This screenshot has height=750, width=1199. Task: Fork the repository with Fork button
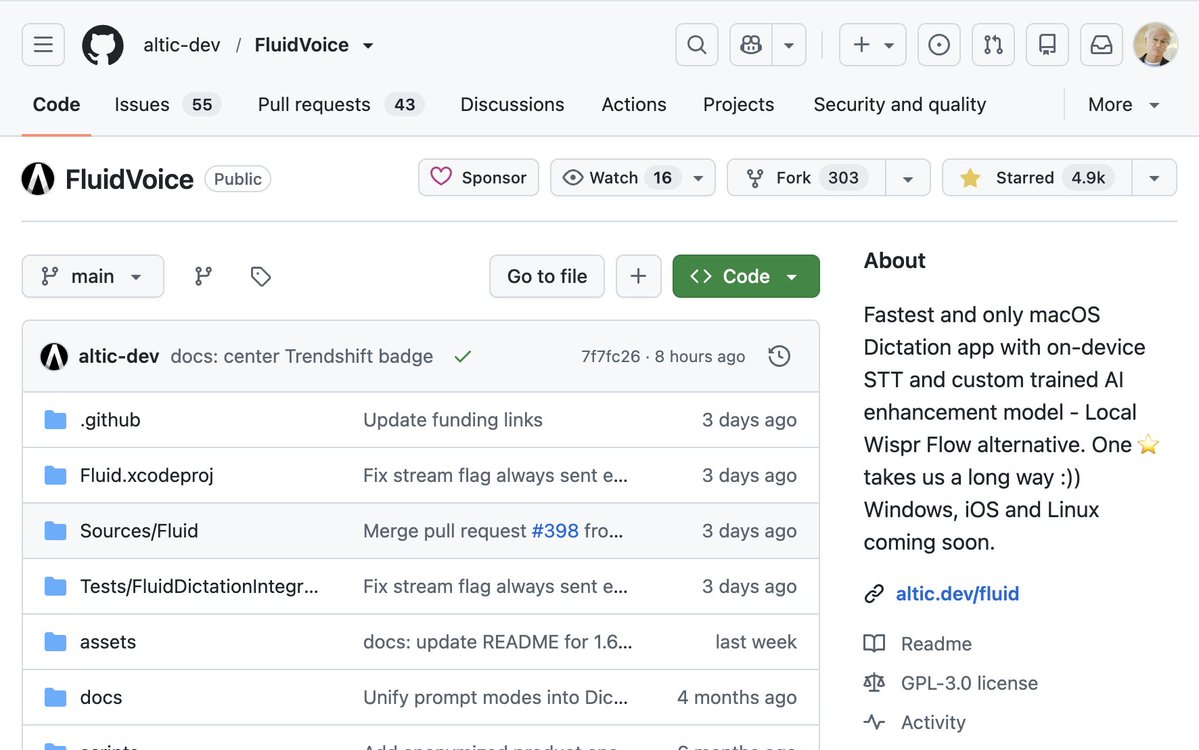click(x=807, y=177)
